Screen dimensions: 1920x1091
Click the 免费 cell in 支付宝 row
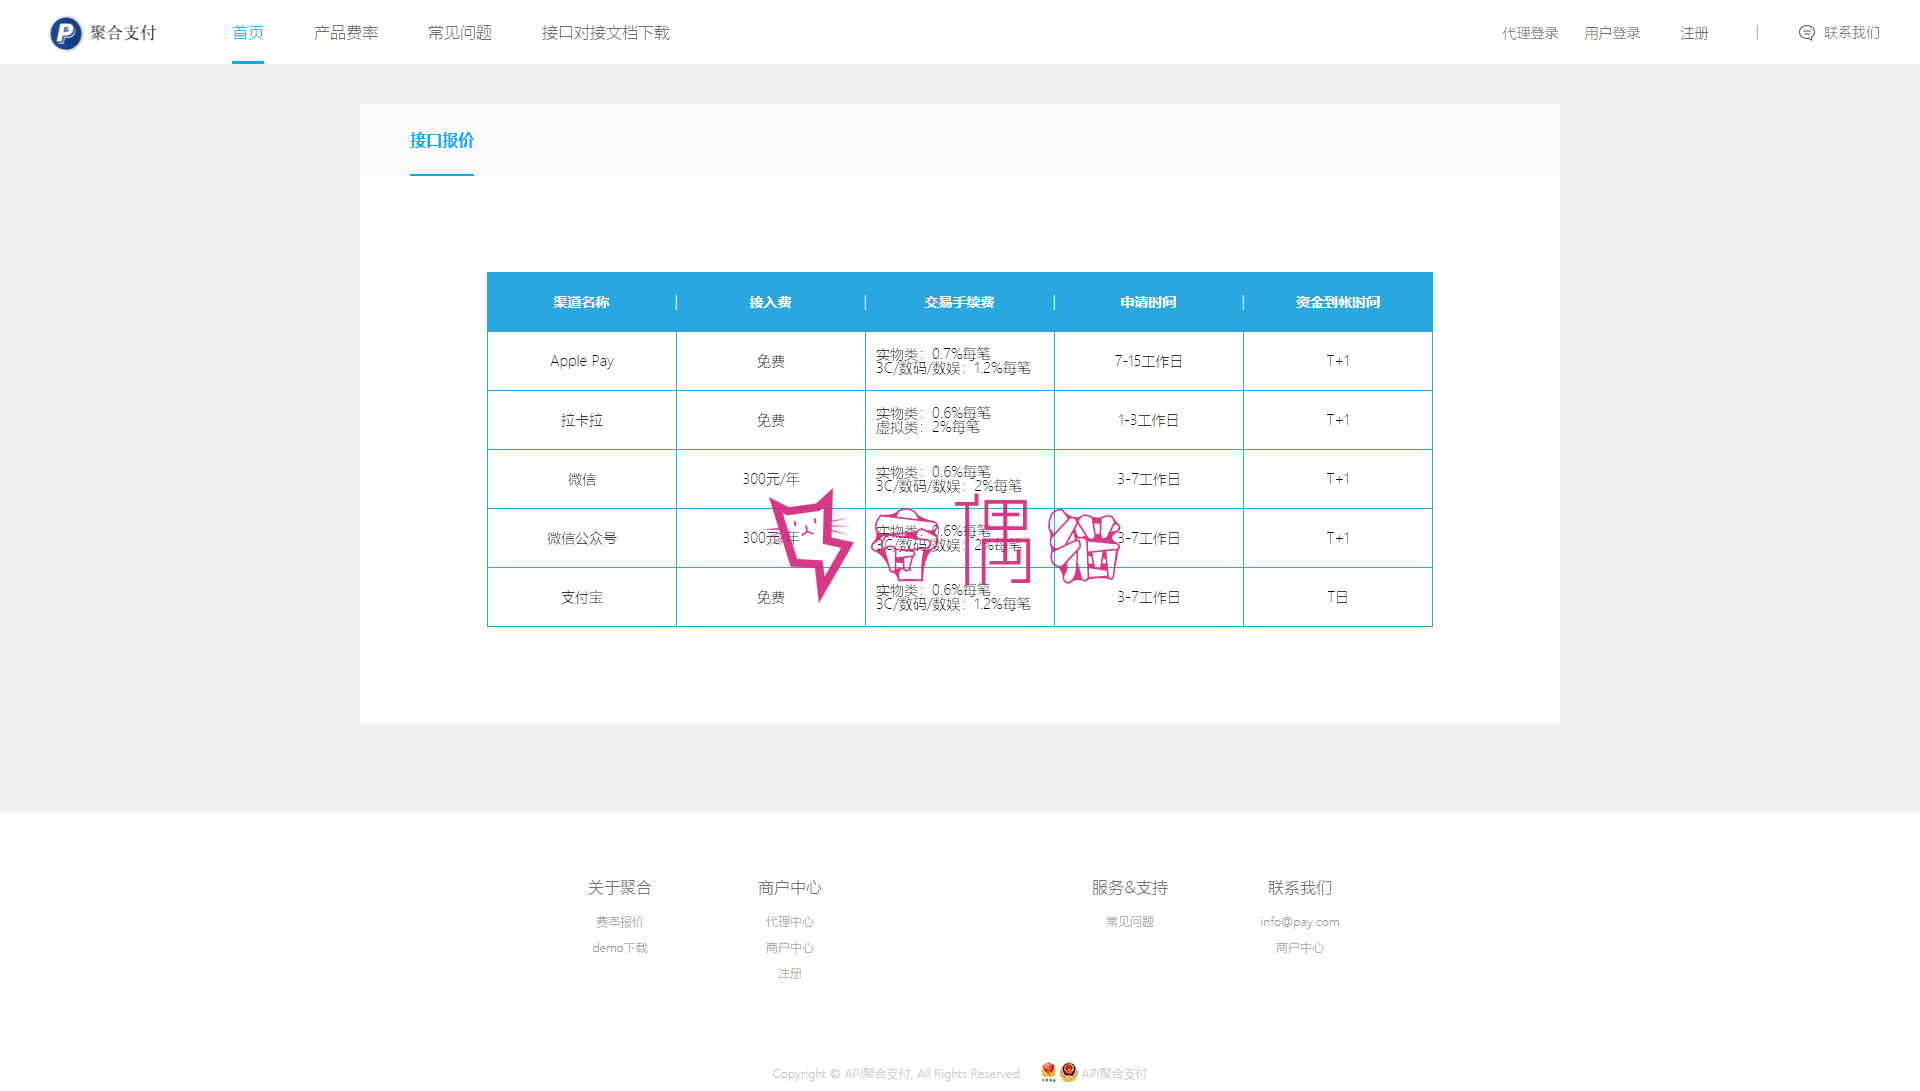(x=771, y=597)
